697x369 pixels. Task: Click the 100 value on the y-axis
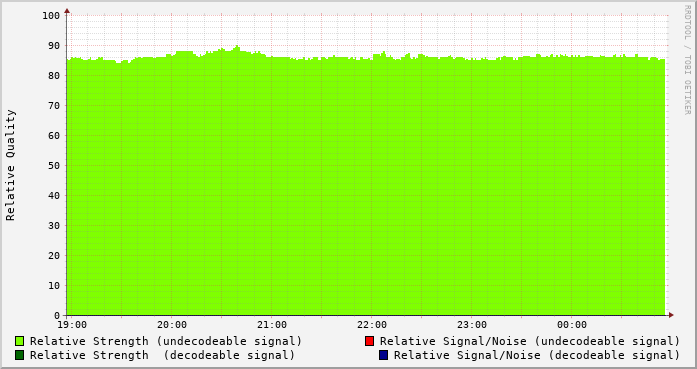click(x=51, y=16)
